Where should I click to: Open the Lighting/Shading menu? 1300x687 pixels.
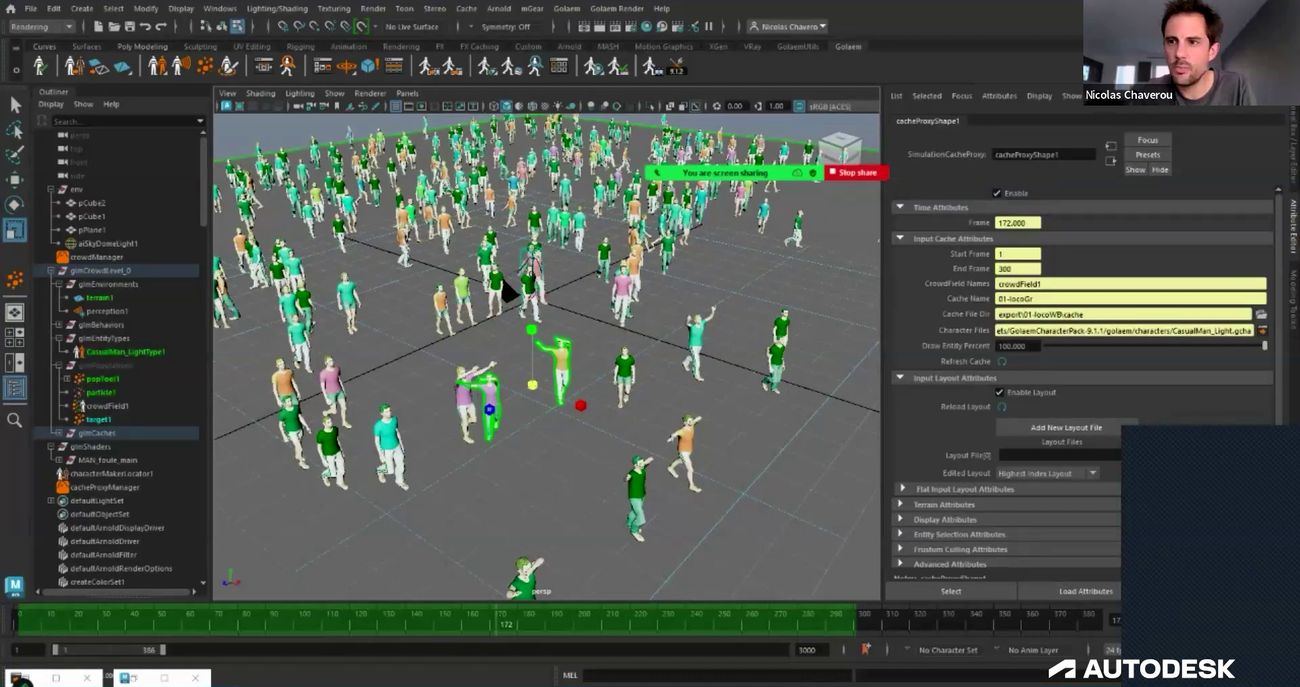coord(278,9)
